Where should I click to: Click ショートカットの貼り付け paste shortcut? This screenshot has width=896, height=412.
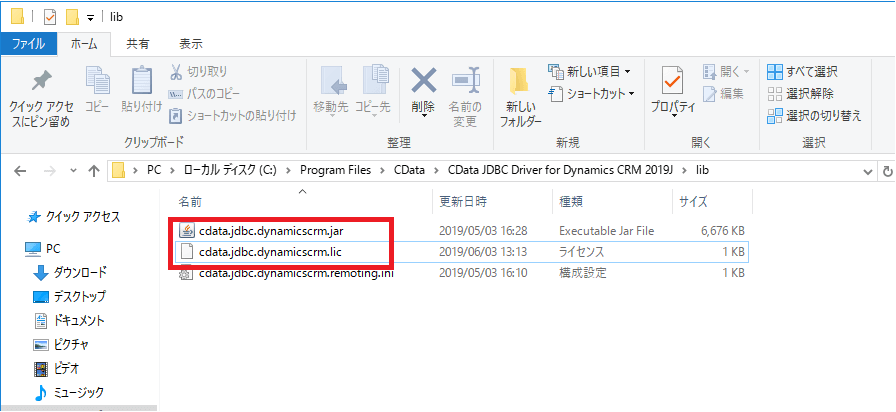tap(233, 116)
